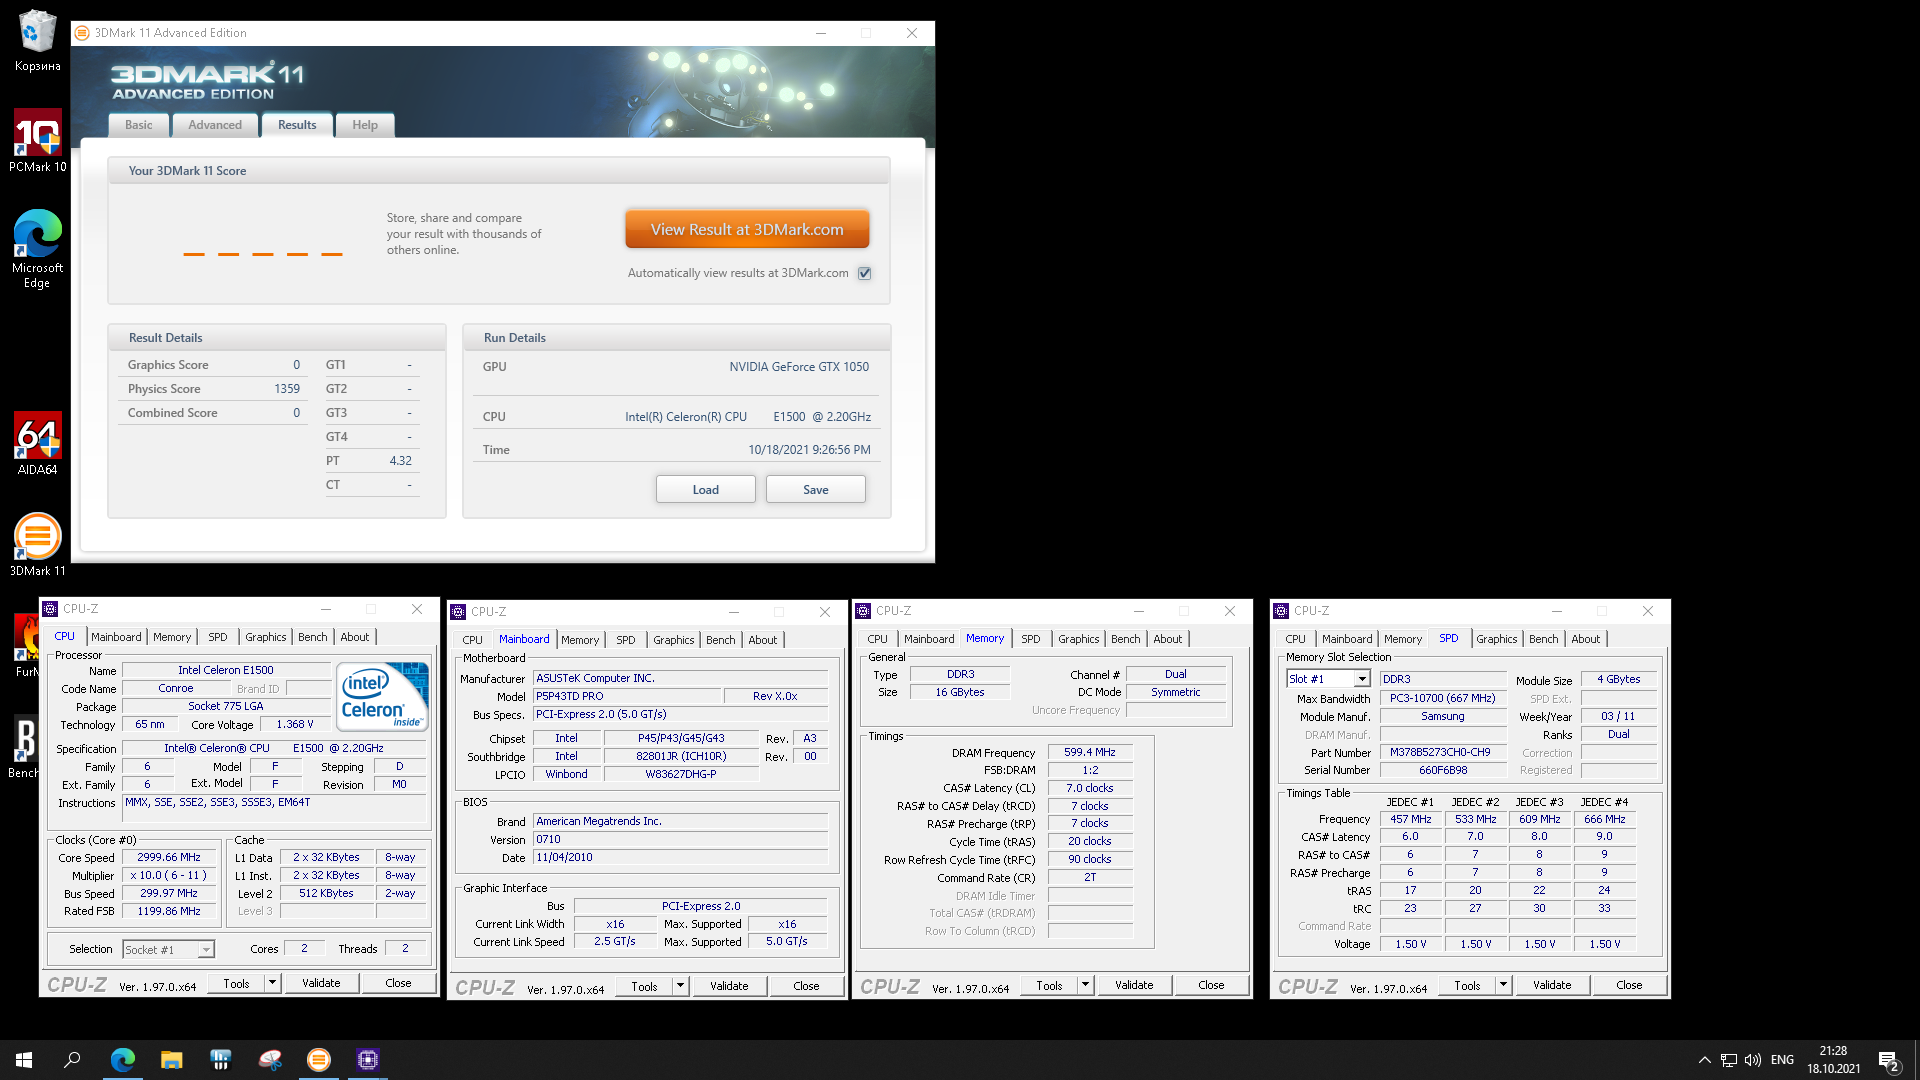Click the BIOS date 11/04/2010 field
This screenshot has height=1080, width=1920.
681,857
